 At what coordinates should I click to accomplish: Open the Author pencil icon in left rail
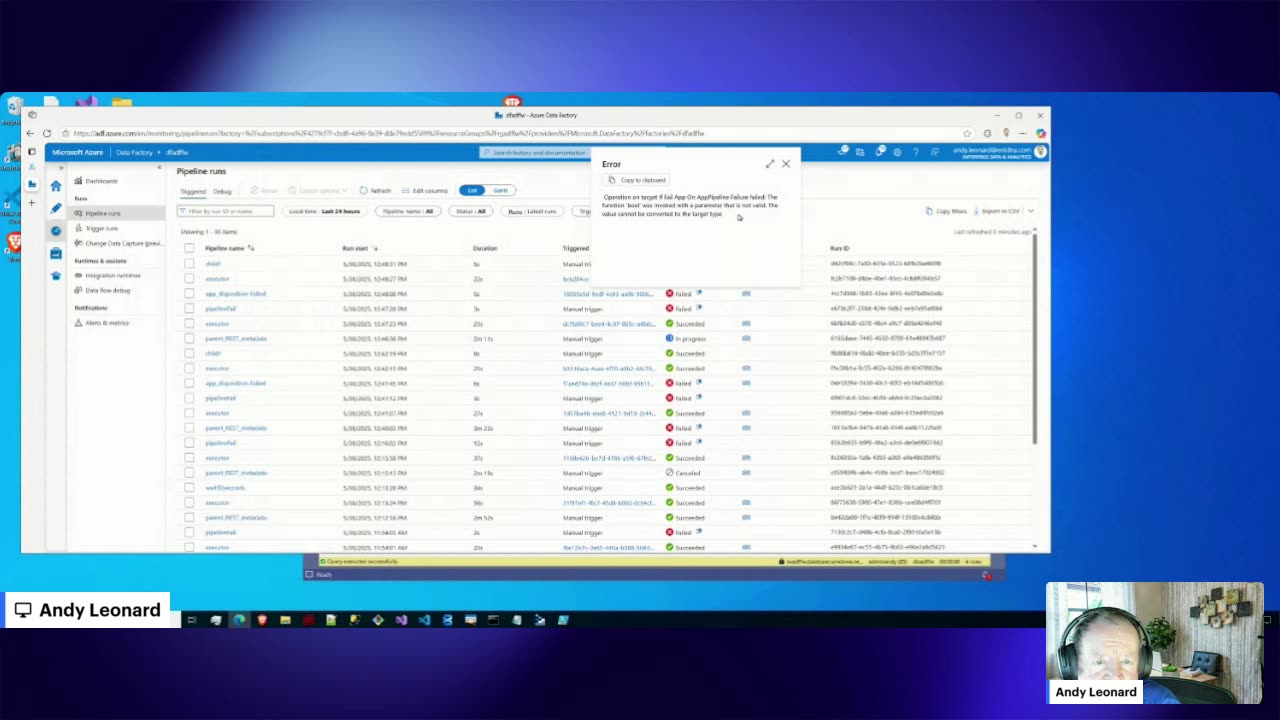(x=56, y=208)
